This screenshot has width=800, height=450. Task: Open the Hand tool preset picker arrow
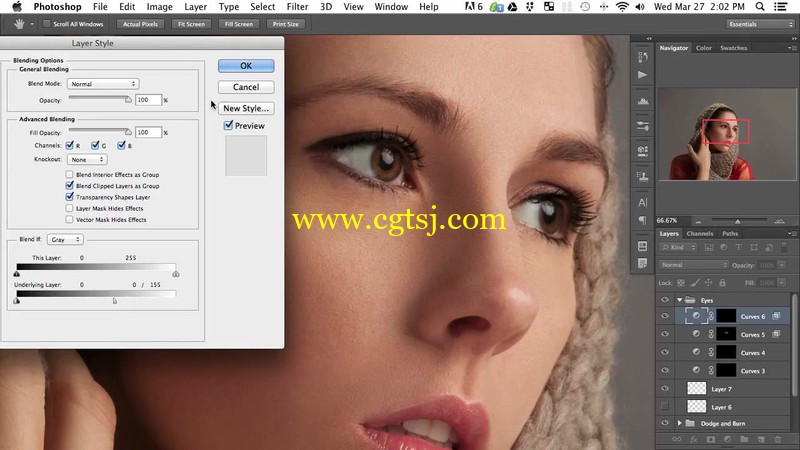(x=32, y=24)
